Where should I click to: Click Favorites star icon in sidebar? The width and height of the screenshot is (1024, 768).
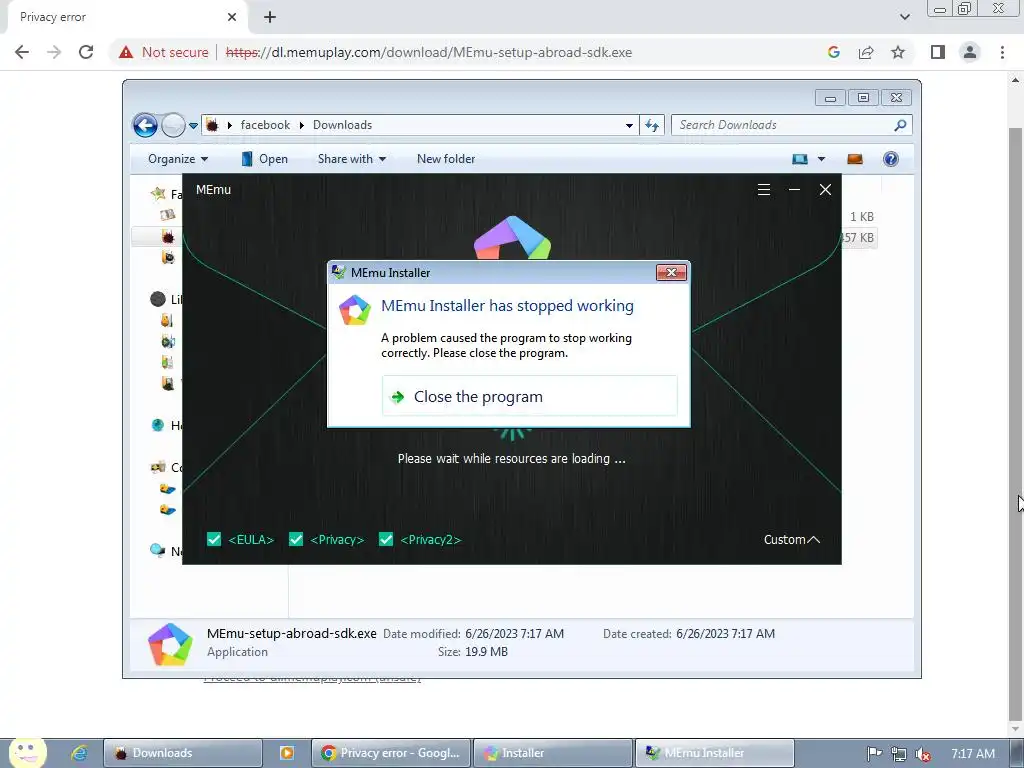click(158, 193)
